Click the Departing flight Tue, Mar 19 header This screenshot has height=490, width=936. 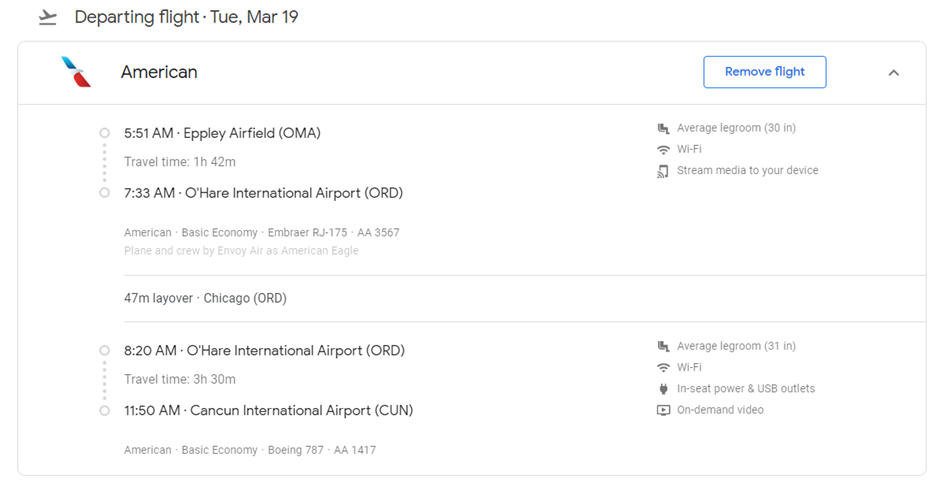pos(186,17)
